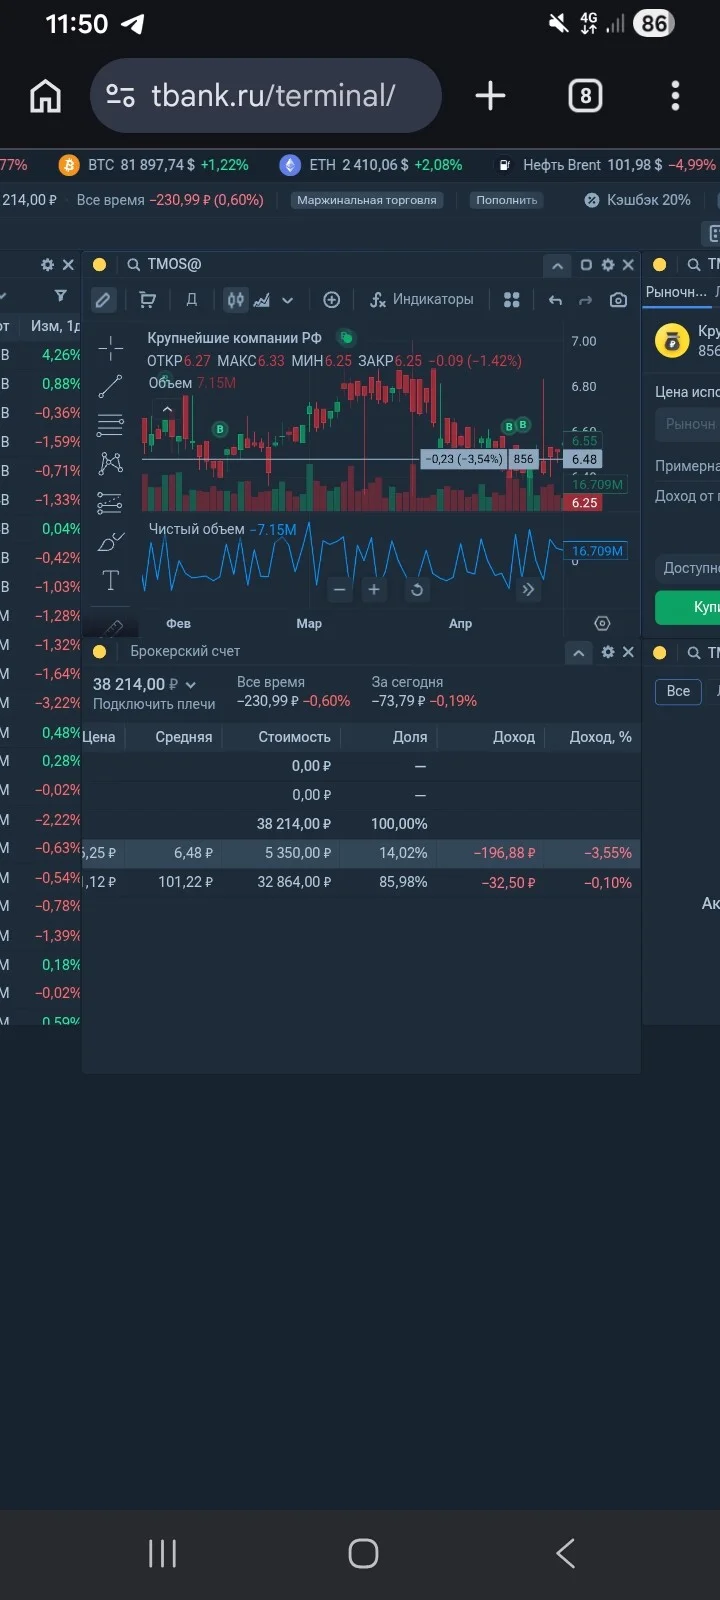
Task: Select the crosshair cursor tool
Action: (x=111, y=348)
